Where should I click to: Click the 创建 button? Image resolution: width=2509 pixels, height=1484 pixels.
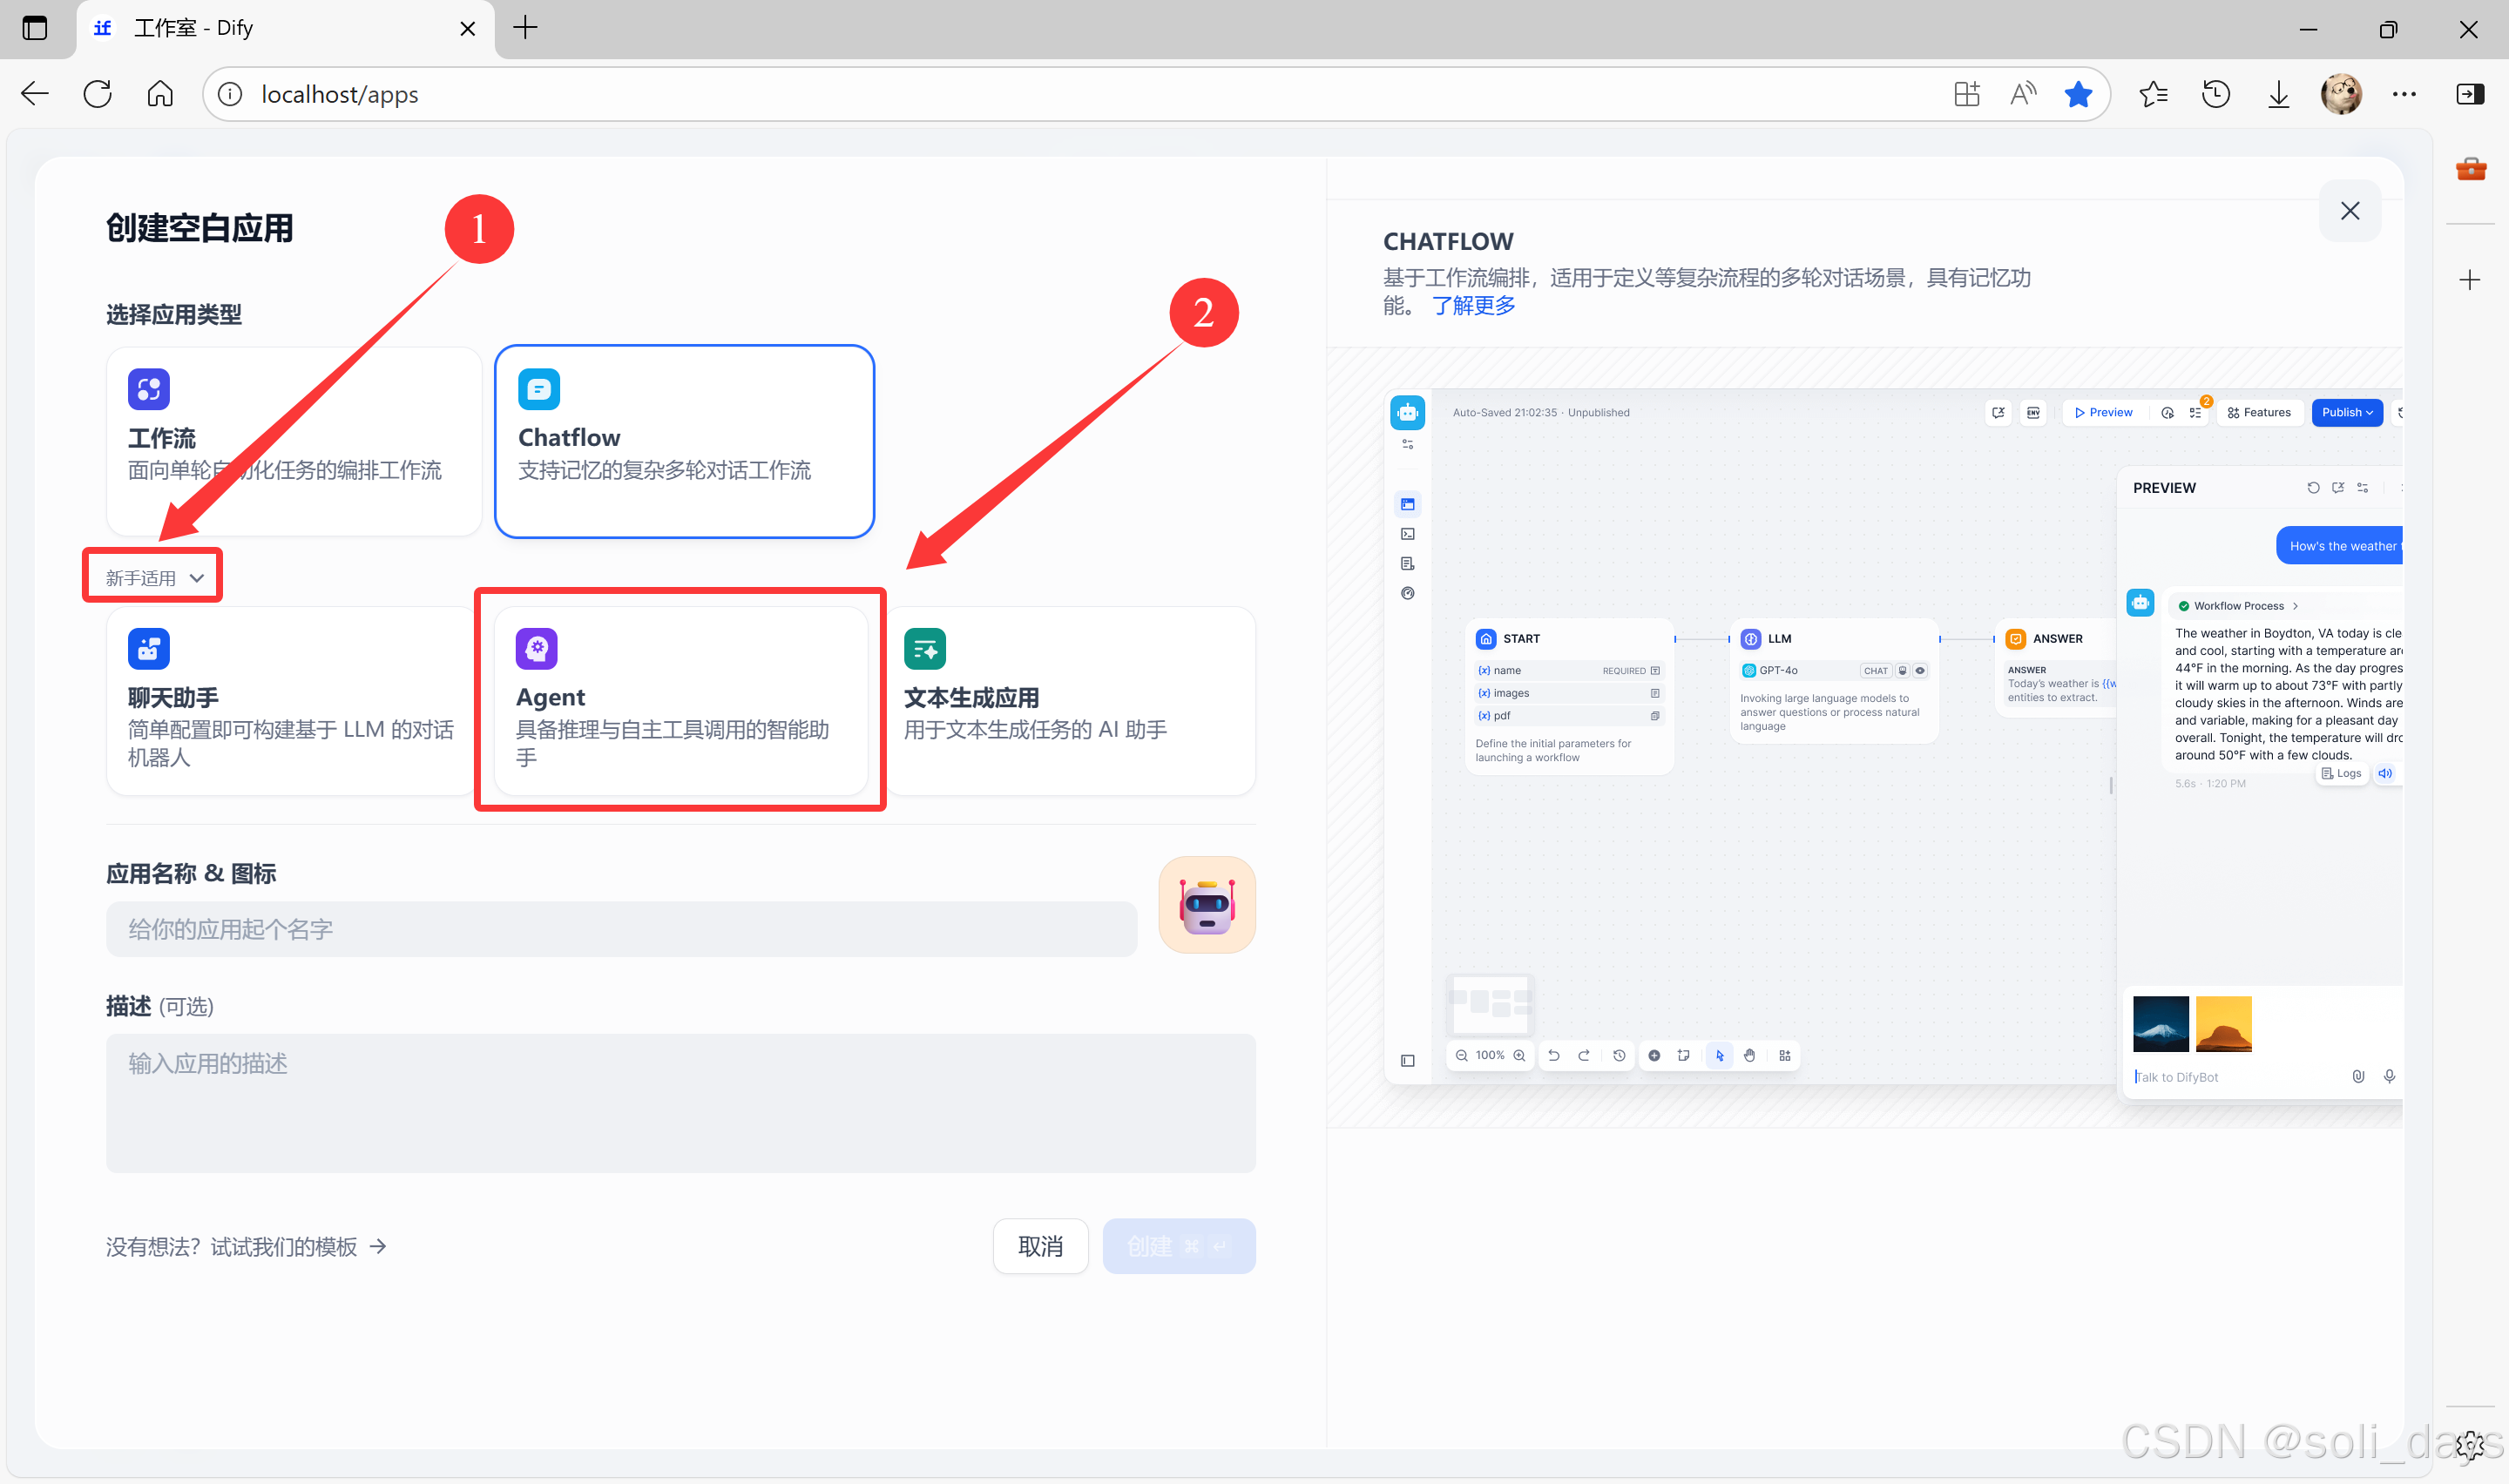[x=1179, y=1246]
